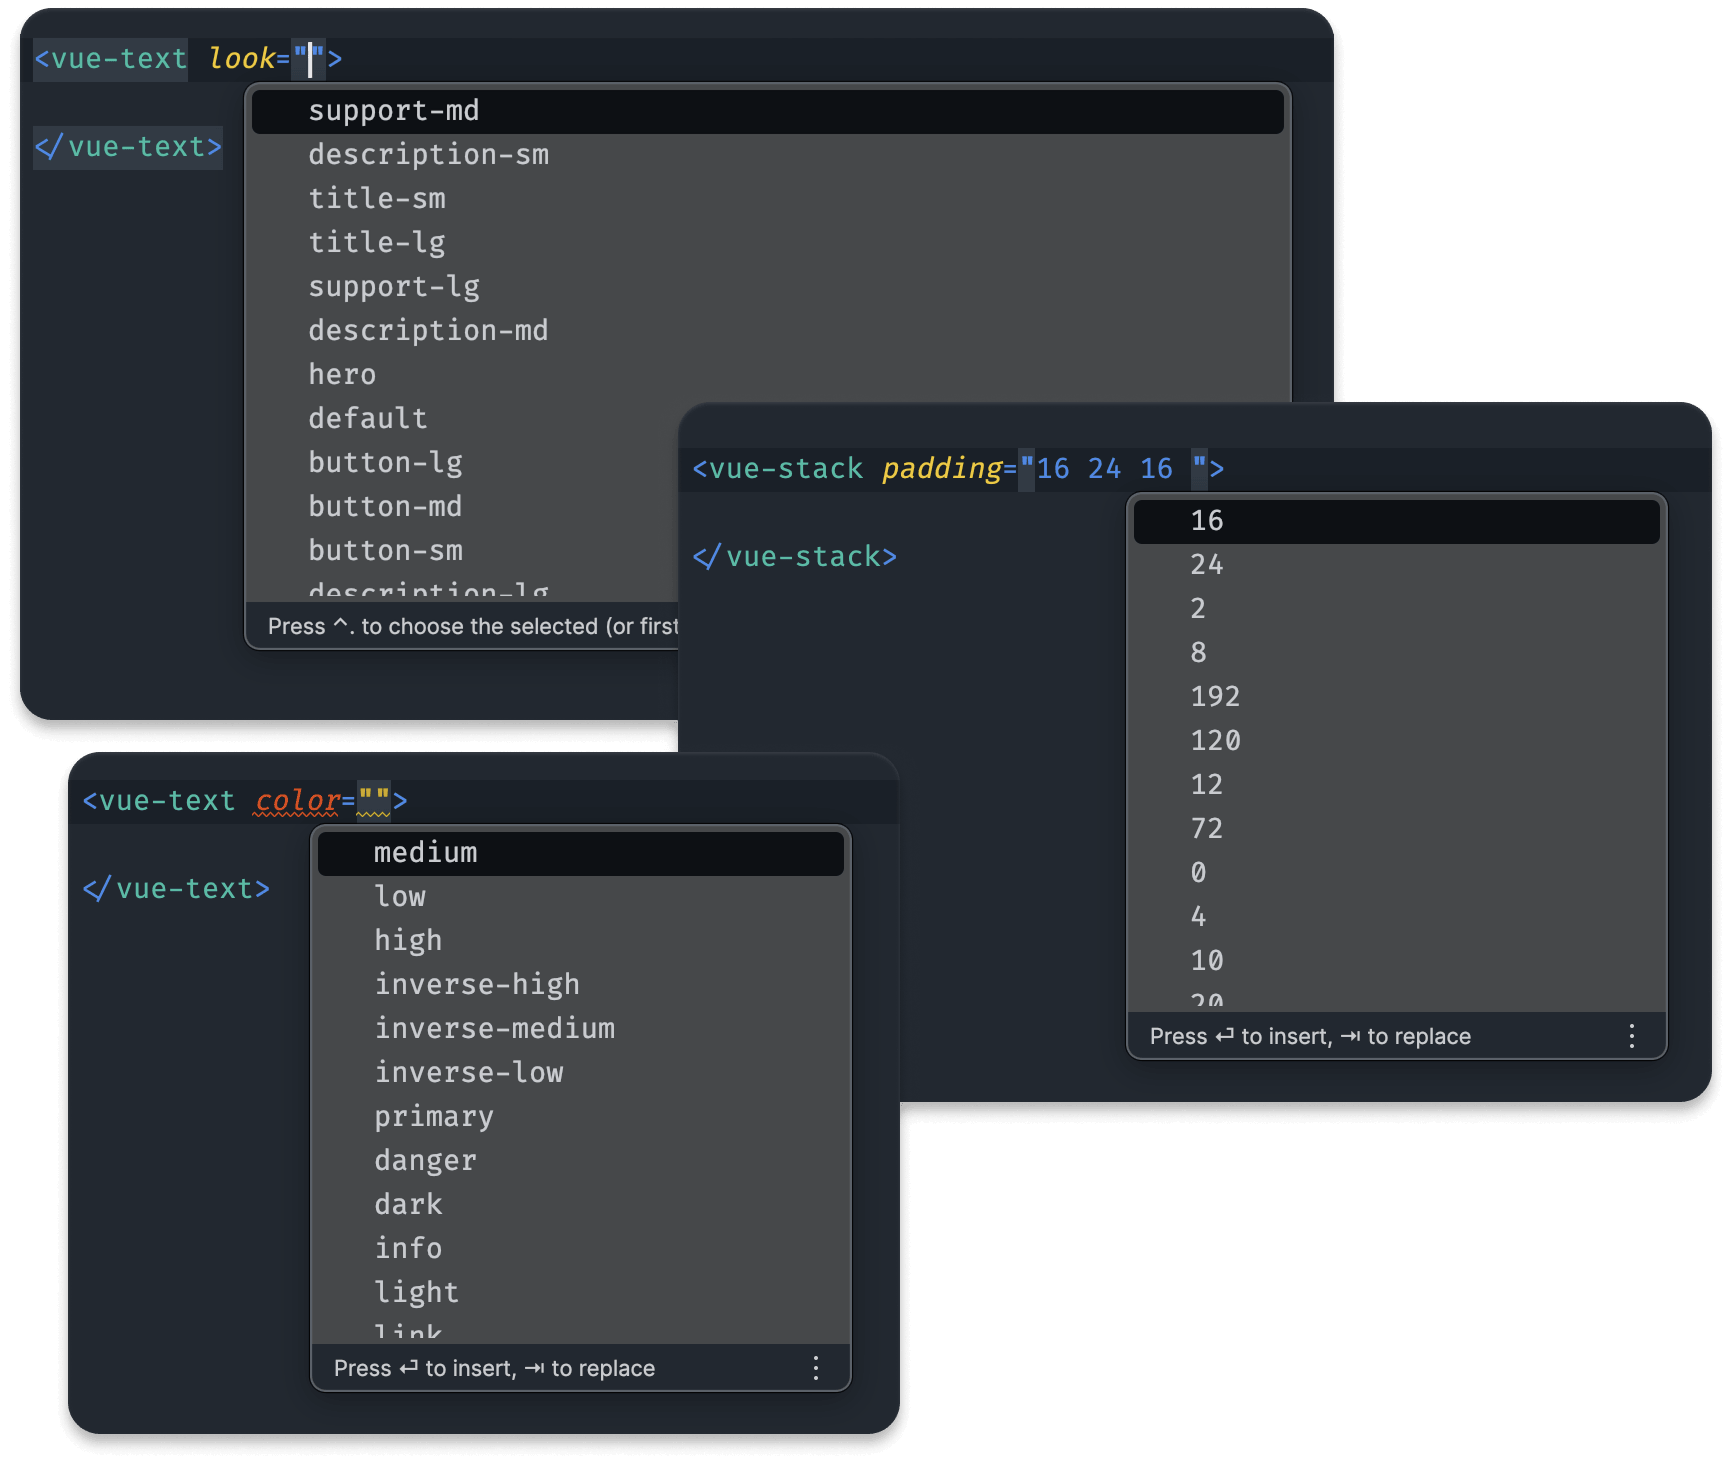Click the underlined color attribute name
The image size is (1732, 1466).
pos(298,801)
